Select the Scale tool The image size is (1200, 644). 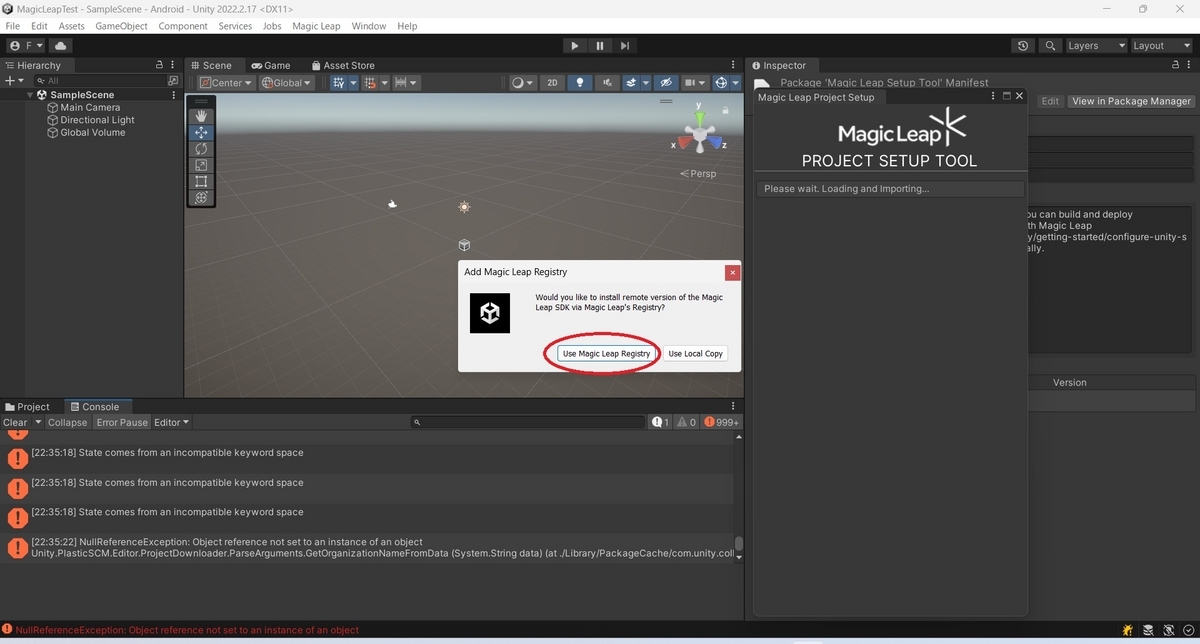[201, 165]
